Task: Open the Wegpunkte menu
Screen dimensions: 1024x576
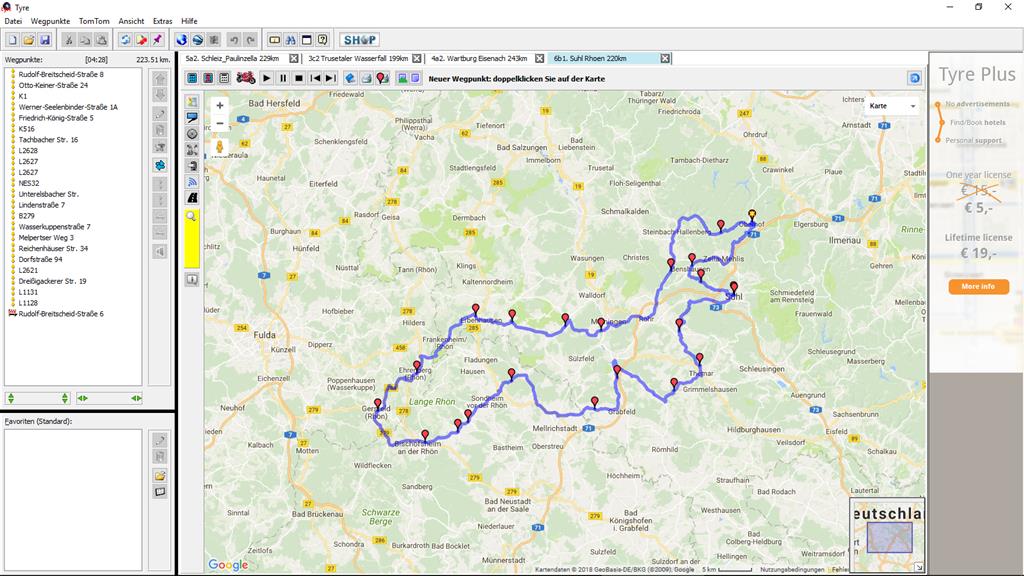Action: pyautogui.click(x=50, y=21)
